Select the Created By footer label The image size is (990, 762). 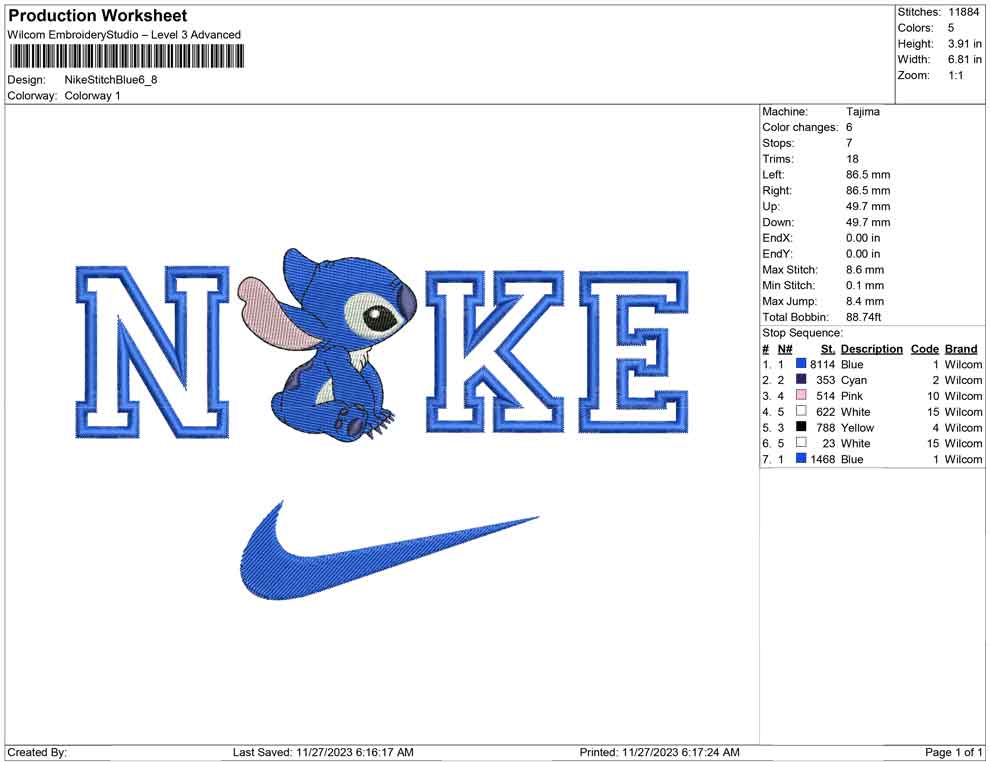(37, 752)
